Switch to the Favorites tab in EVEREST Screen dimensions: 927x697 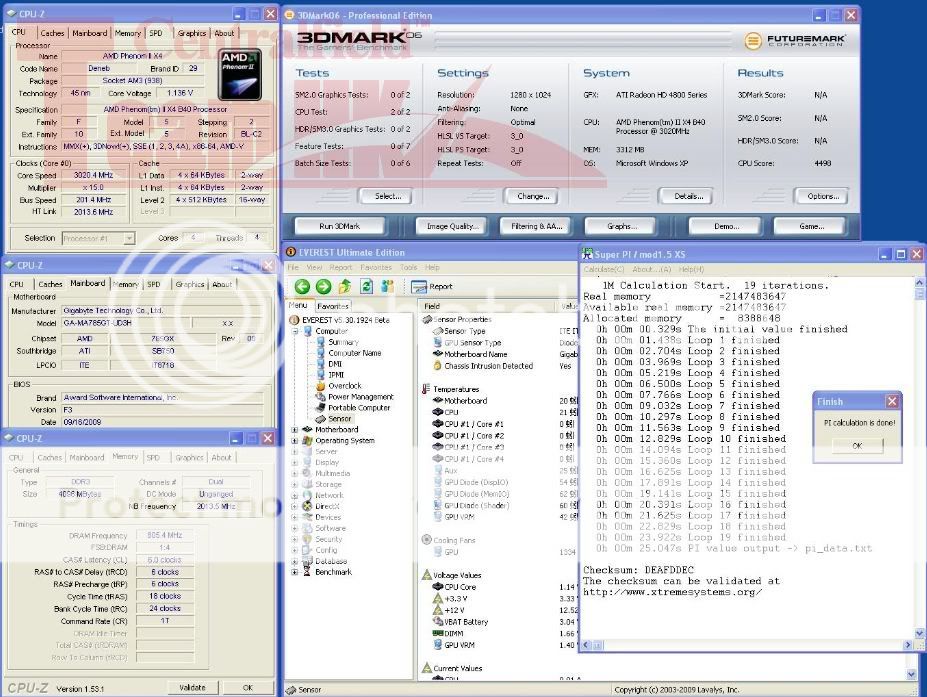click(x=333, y=306)
